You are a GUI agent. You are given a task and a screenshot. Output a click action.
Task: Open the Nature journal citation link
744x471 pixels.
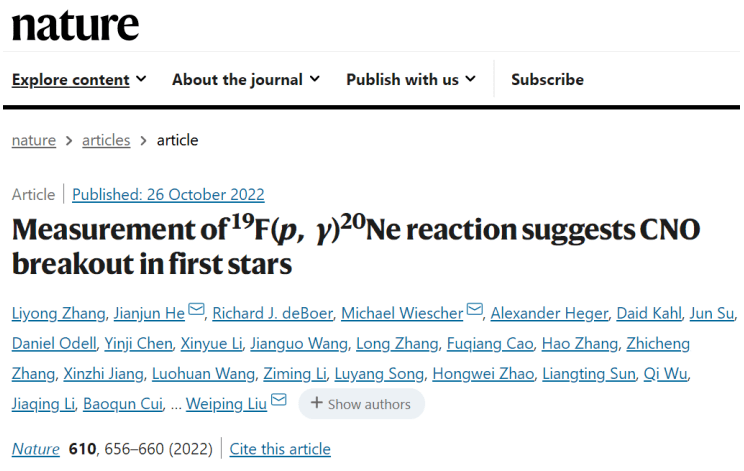coord(35,449)
